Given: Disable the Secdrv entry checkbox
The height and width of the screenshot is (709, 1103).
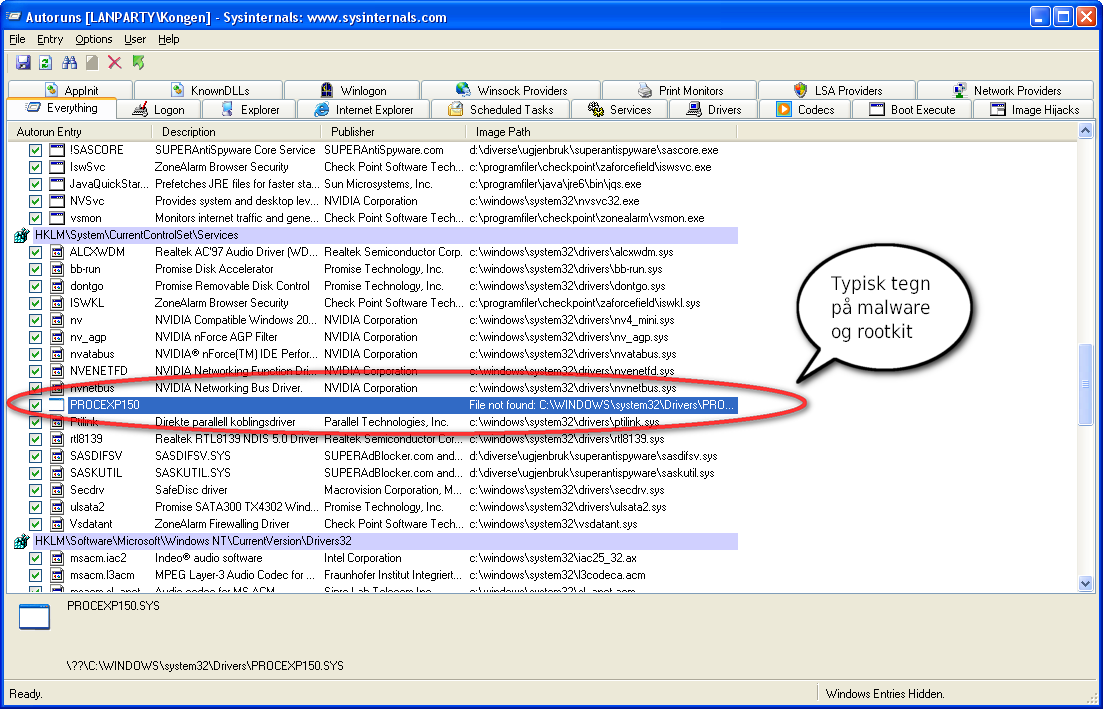Looking at the screenshot, I should [x=35, y=490].
